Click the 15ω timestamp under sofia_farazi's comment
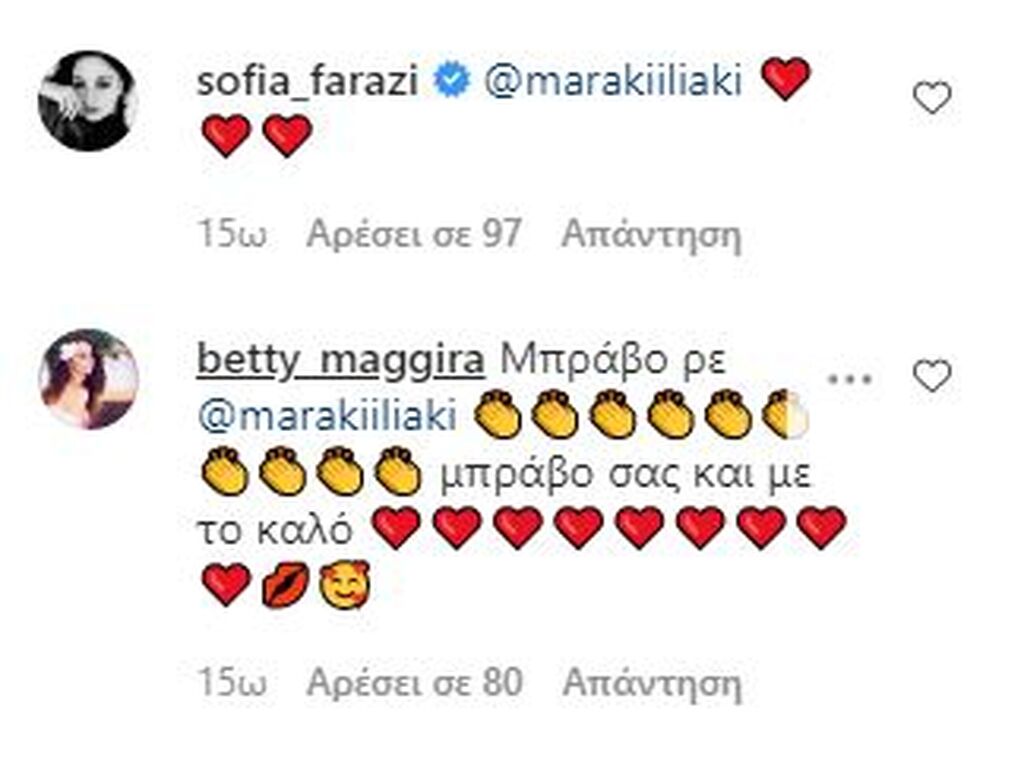 tap(229, 235)
